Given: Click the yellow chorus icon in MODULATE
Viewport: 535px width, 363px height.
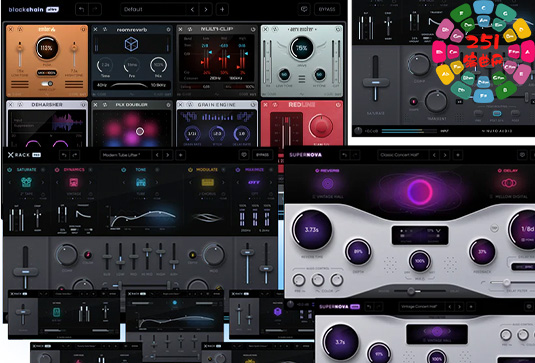Looking at the screenshot, I should [x=207, y=182].
